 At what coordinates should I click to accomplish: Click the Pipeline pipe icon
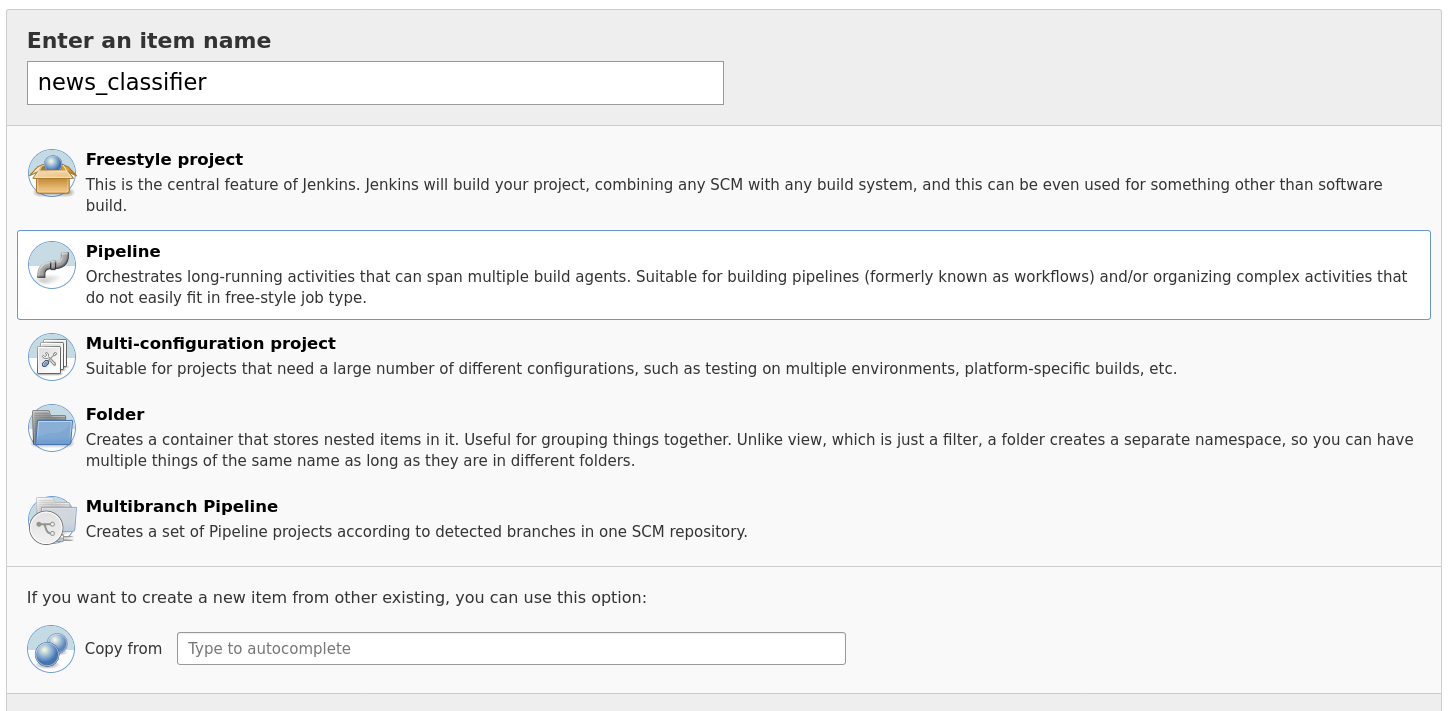click(x=52, y=265)
